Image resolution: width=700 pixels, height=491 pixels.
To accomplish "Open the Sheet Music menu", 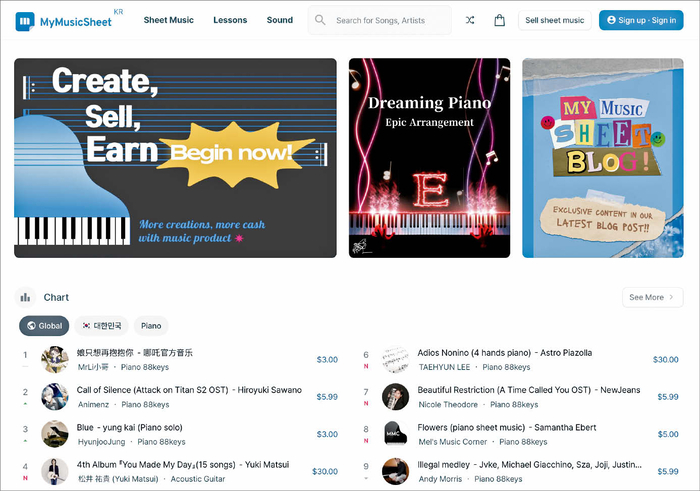I will pos(169,20).
